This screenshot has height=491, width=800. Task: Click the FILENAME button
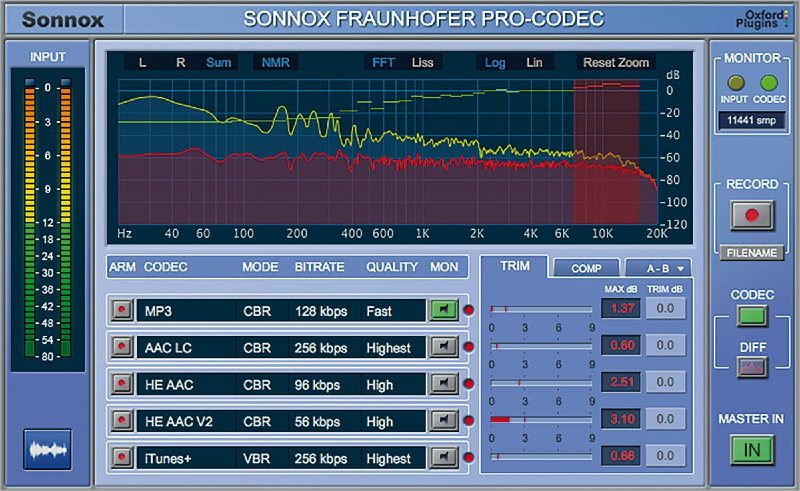click(752, 253)
